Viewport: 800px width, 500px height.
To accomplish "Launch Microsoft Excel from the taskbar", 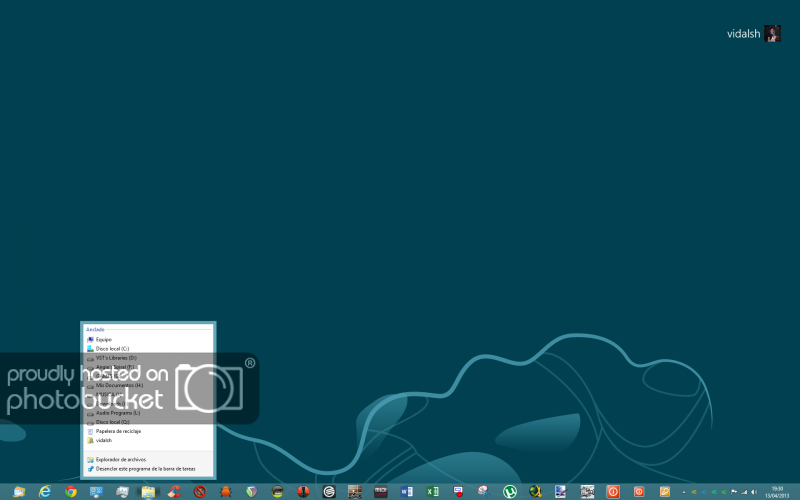I will 432,491.
